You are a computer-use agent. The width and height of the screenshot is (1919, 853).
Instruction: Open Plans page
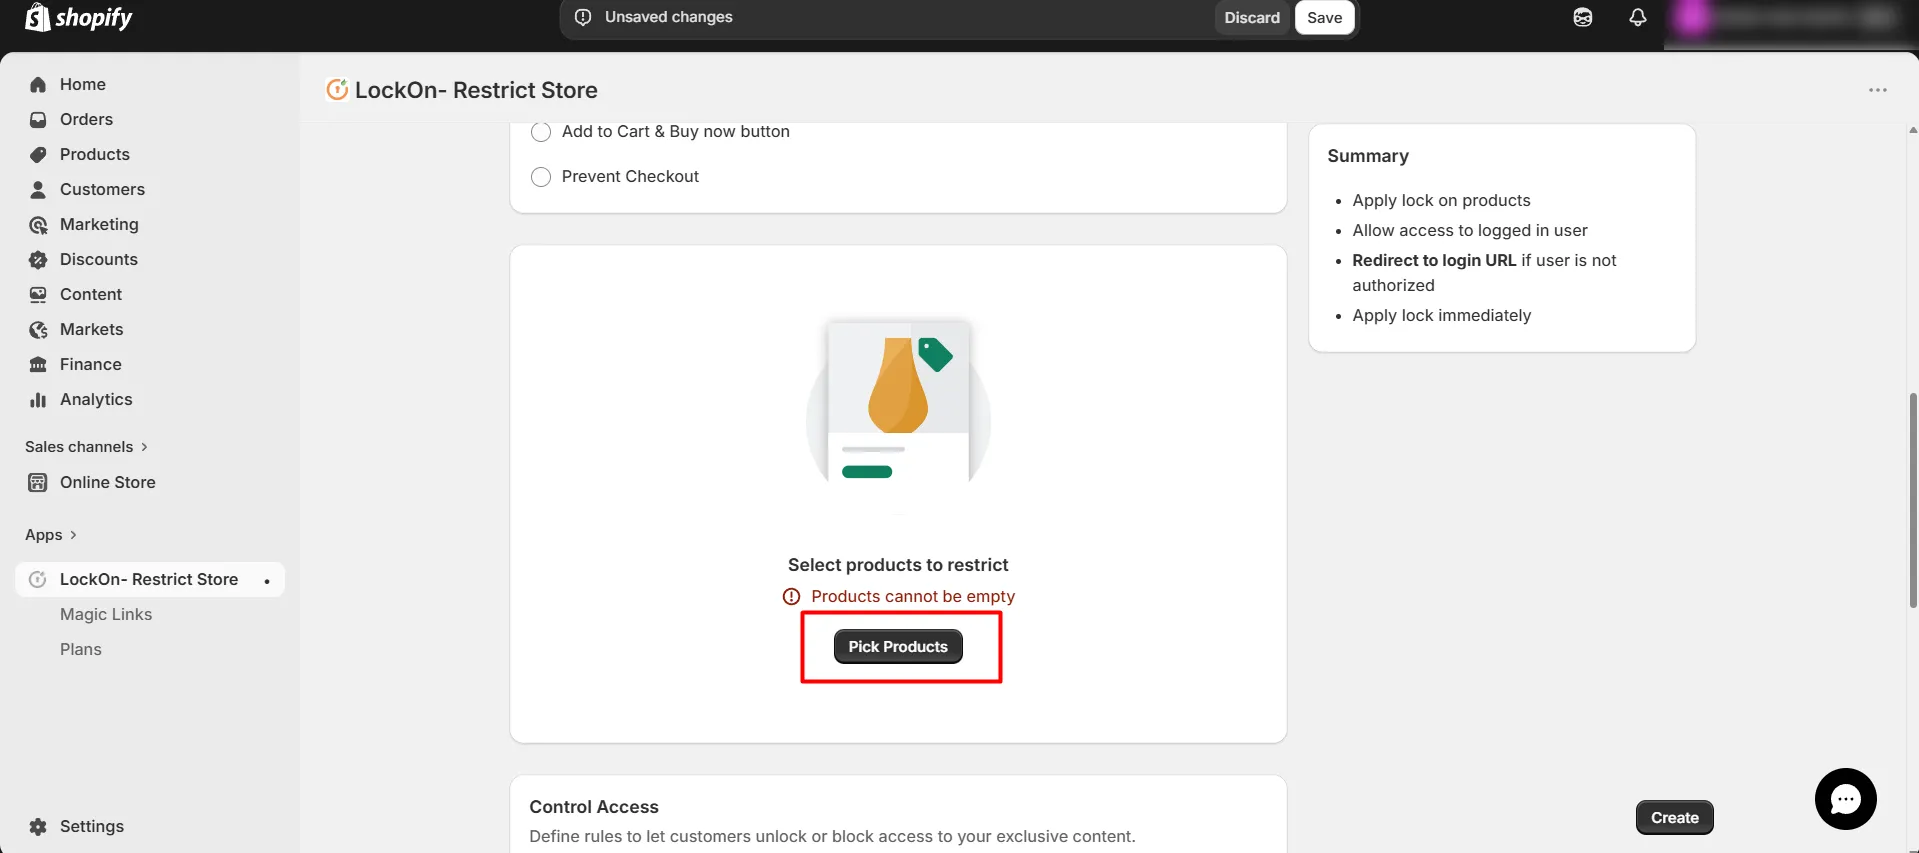coord(81,650)
